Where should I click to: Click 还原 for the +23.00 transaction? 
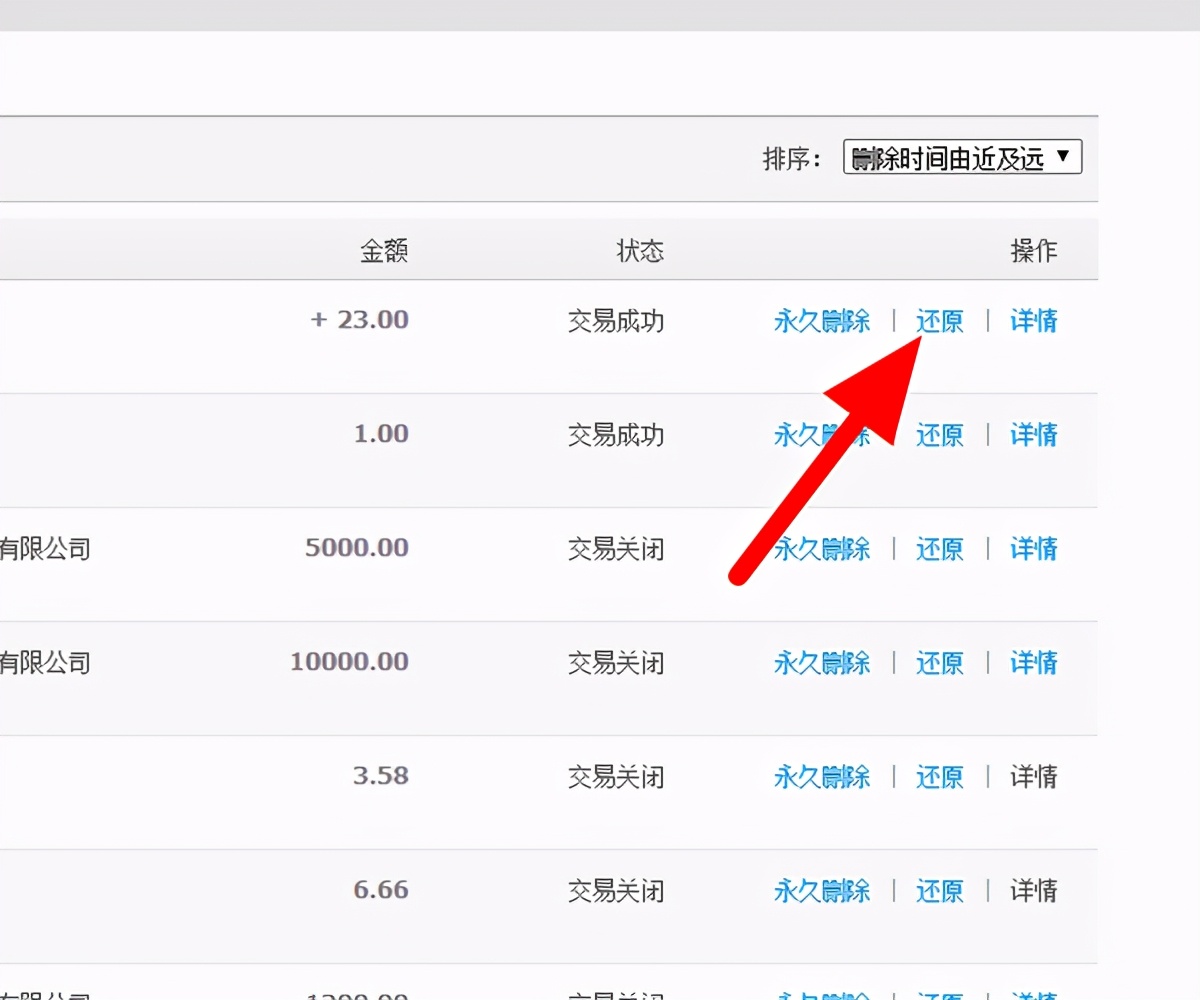(x=939, y=322)
